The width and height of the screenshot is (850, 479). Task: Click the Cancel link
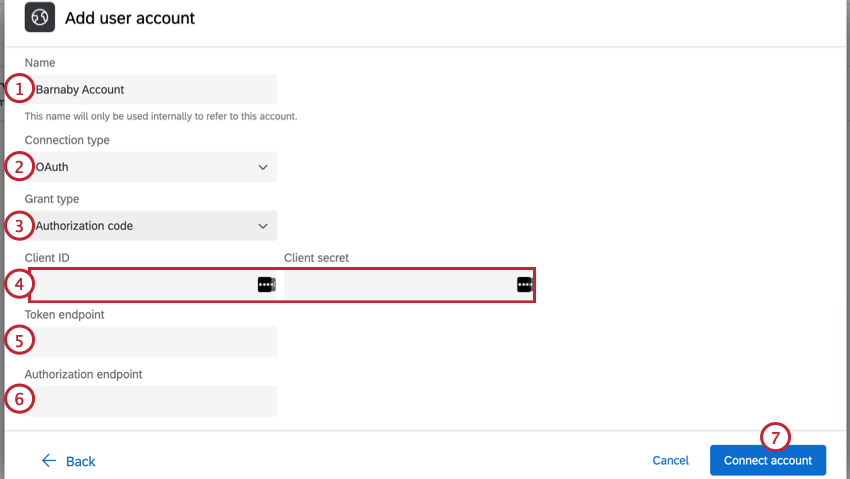(670, 461)
